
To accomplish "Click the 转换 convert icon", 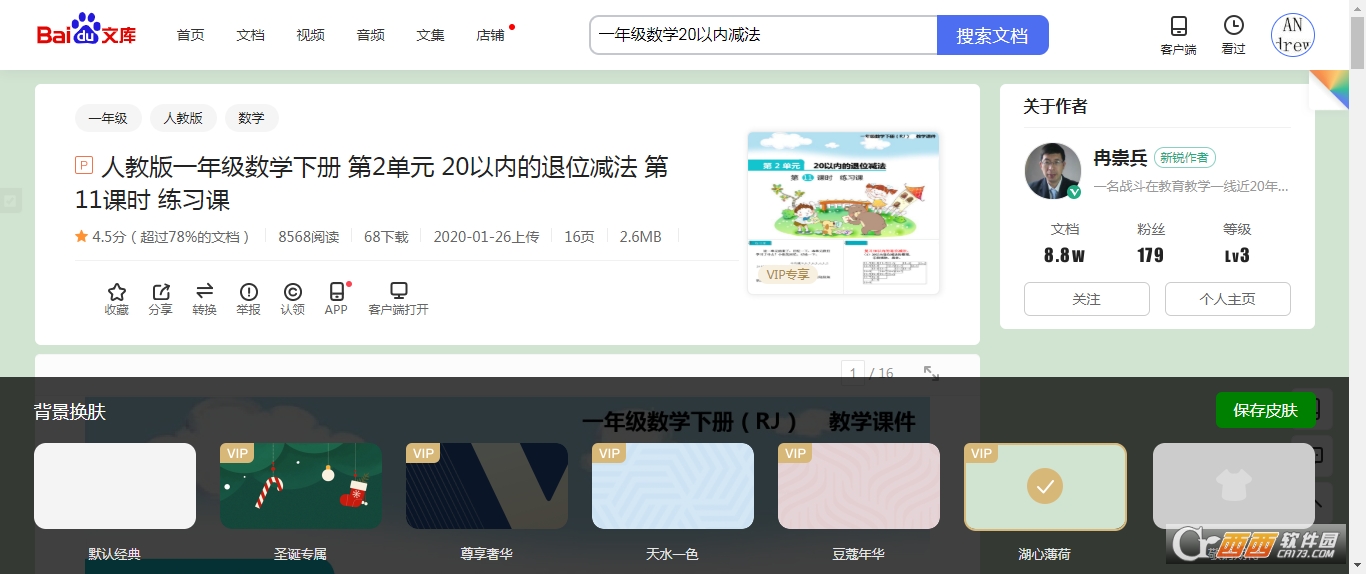I will [x=205, y=291].
